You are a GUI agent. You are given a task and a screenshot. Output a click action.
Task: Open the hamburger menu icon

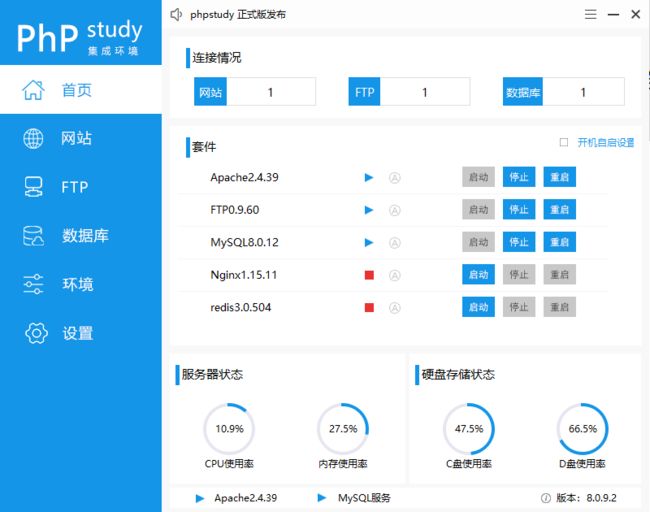(x=591, y=15)
